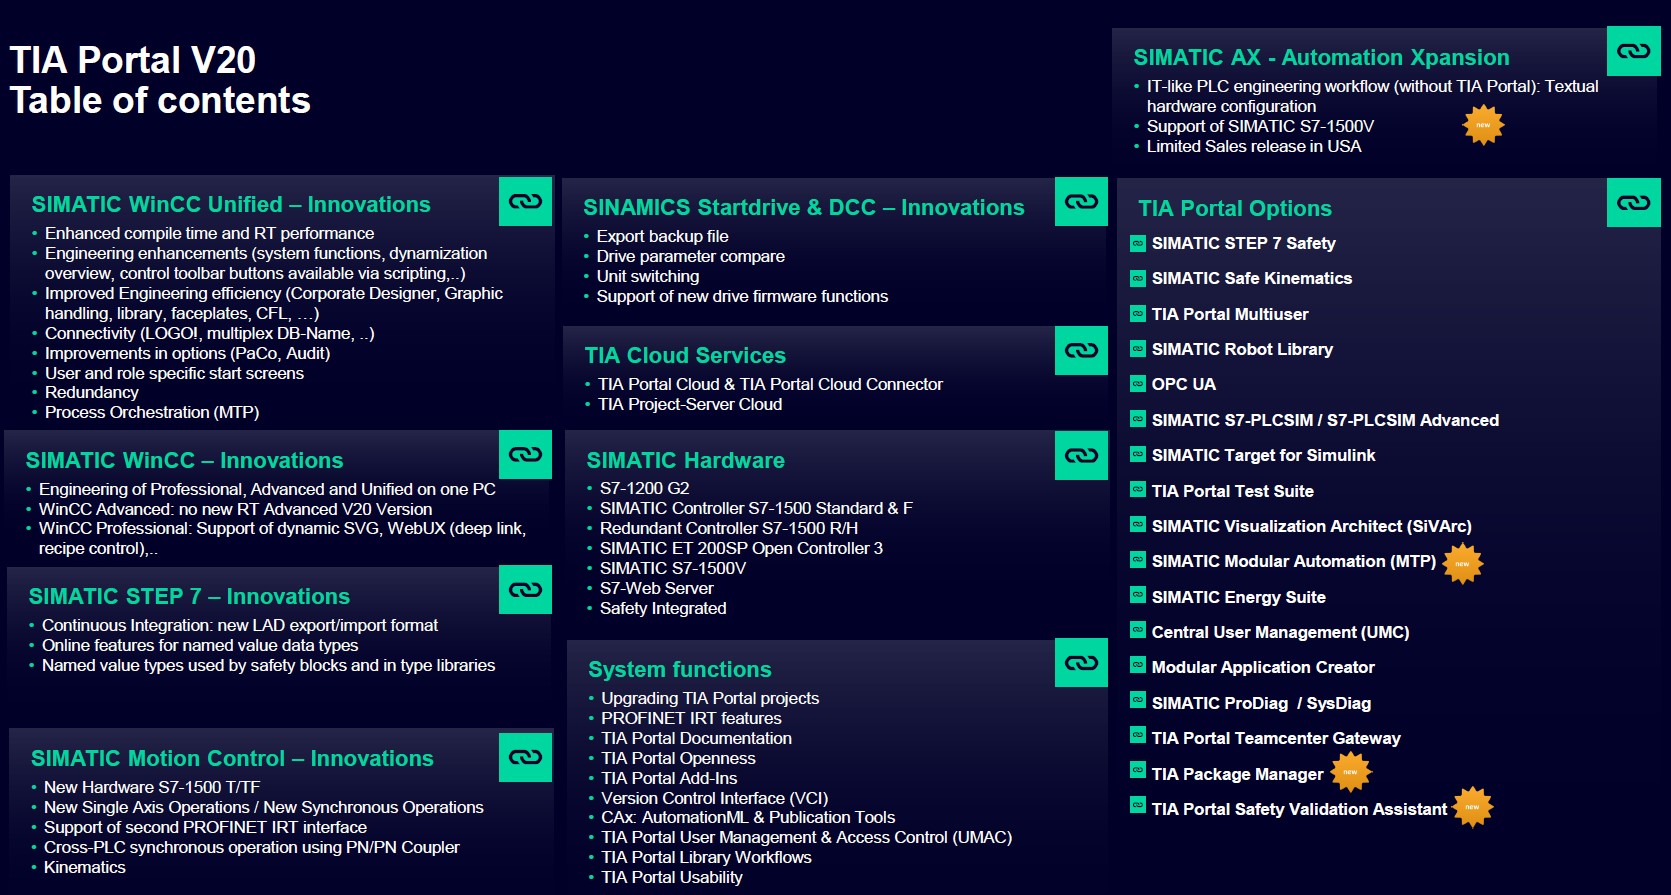Click link icon beside SIMATIC Robot Library
Screen dimensions: 1671x895
(1138, 348)
